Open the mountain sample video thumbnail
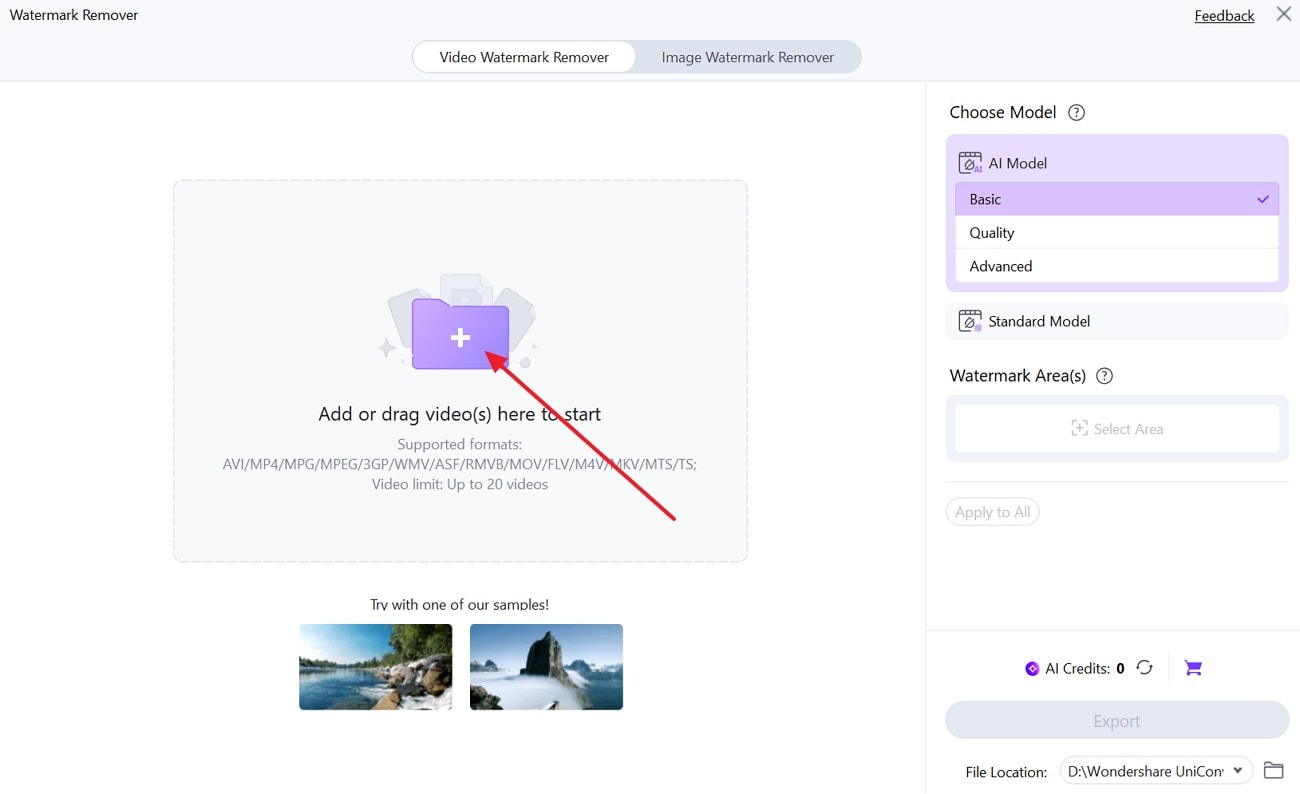Screen dimensions: 1300x794 click(546, 666)
